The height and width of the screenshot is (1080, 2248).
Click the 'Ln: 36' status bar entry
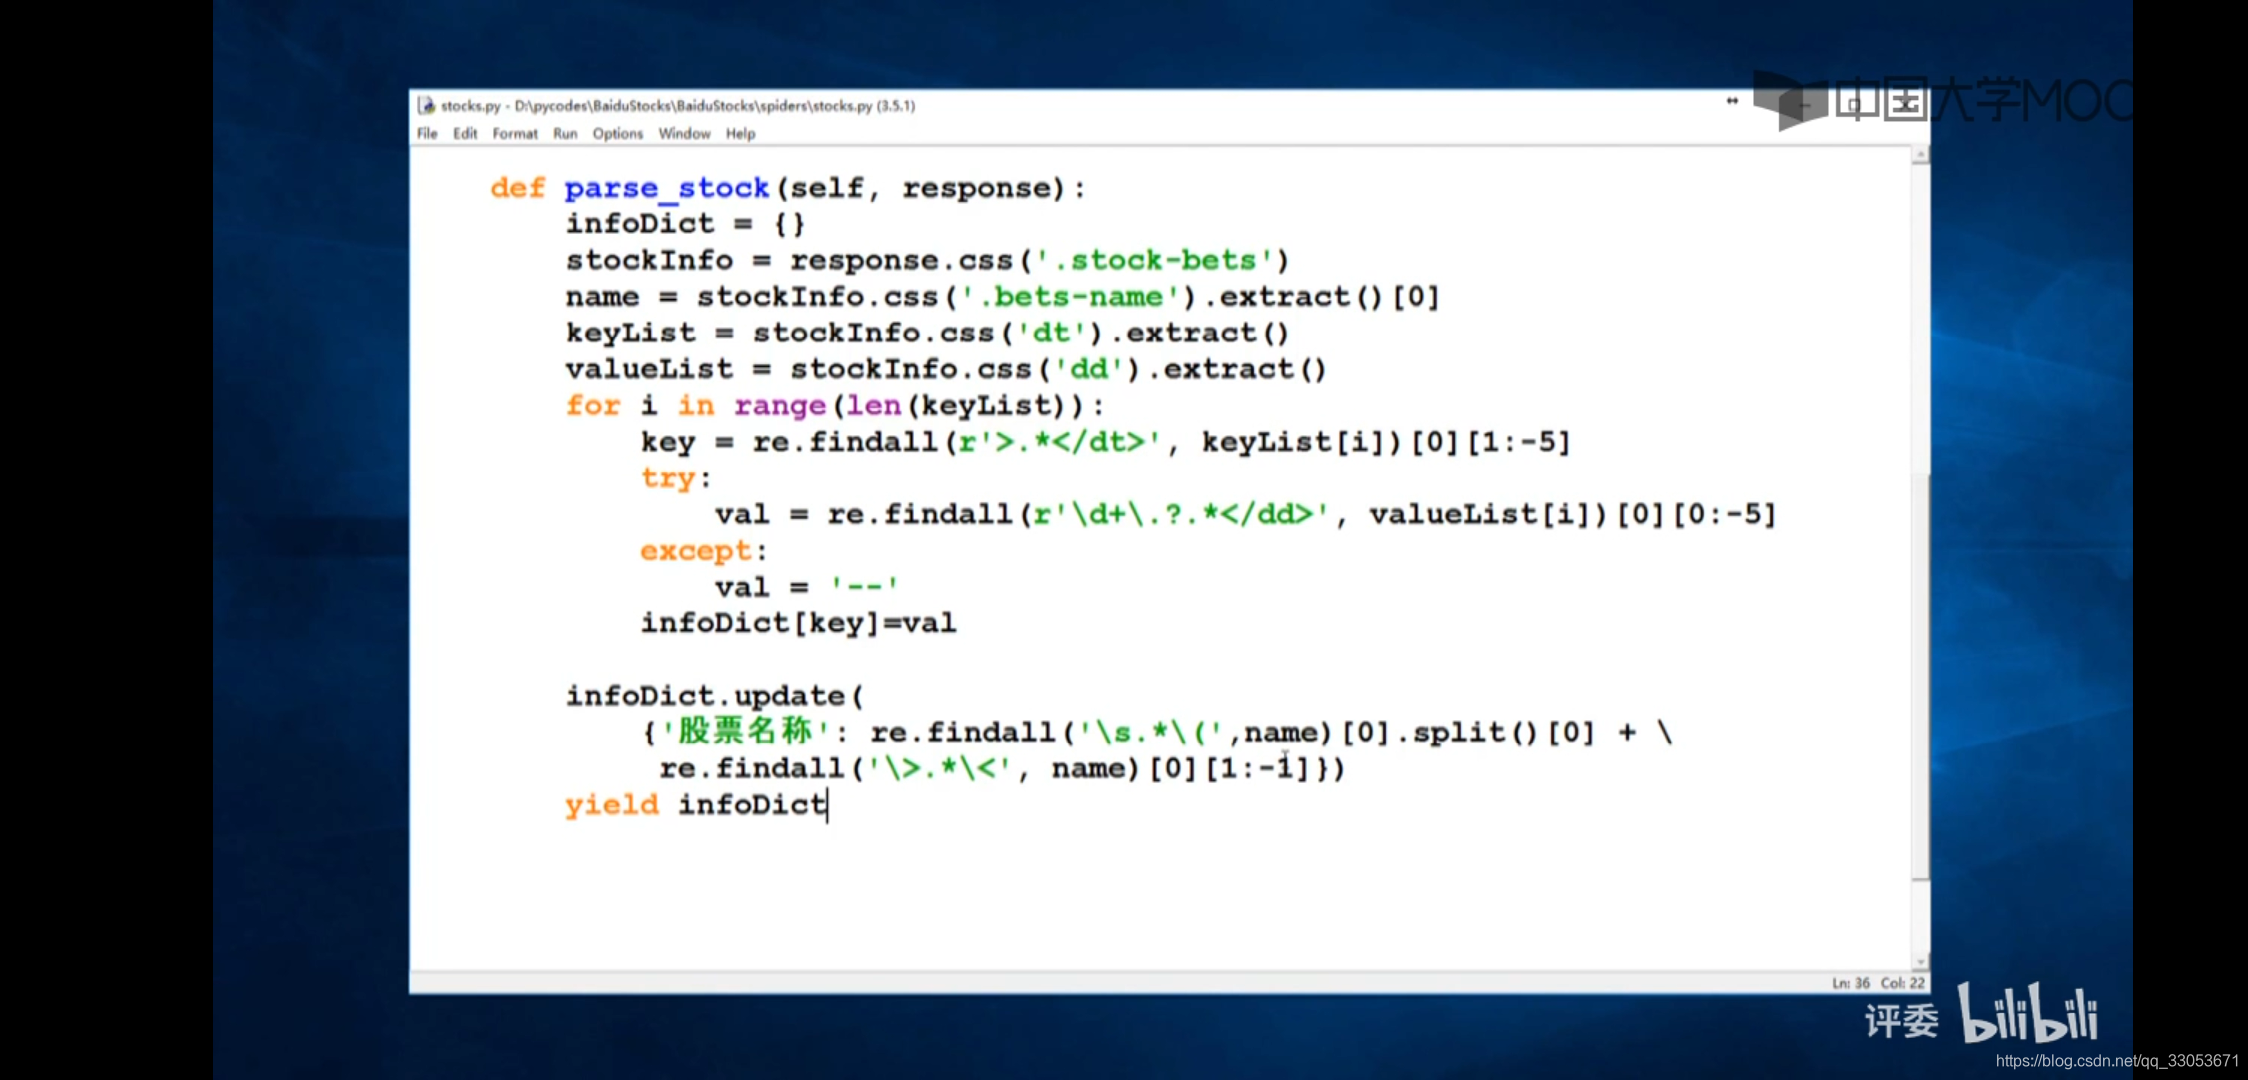(1851, 983)
